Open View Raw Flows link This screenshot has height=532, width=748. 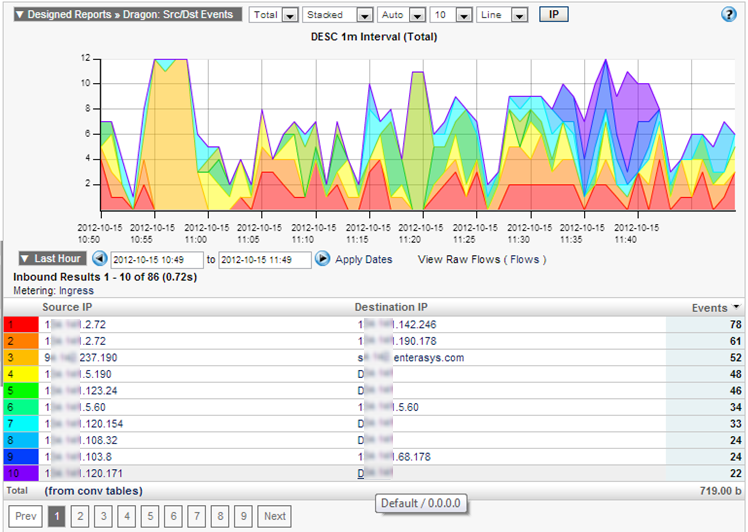(479, 259)
